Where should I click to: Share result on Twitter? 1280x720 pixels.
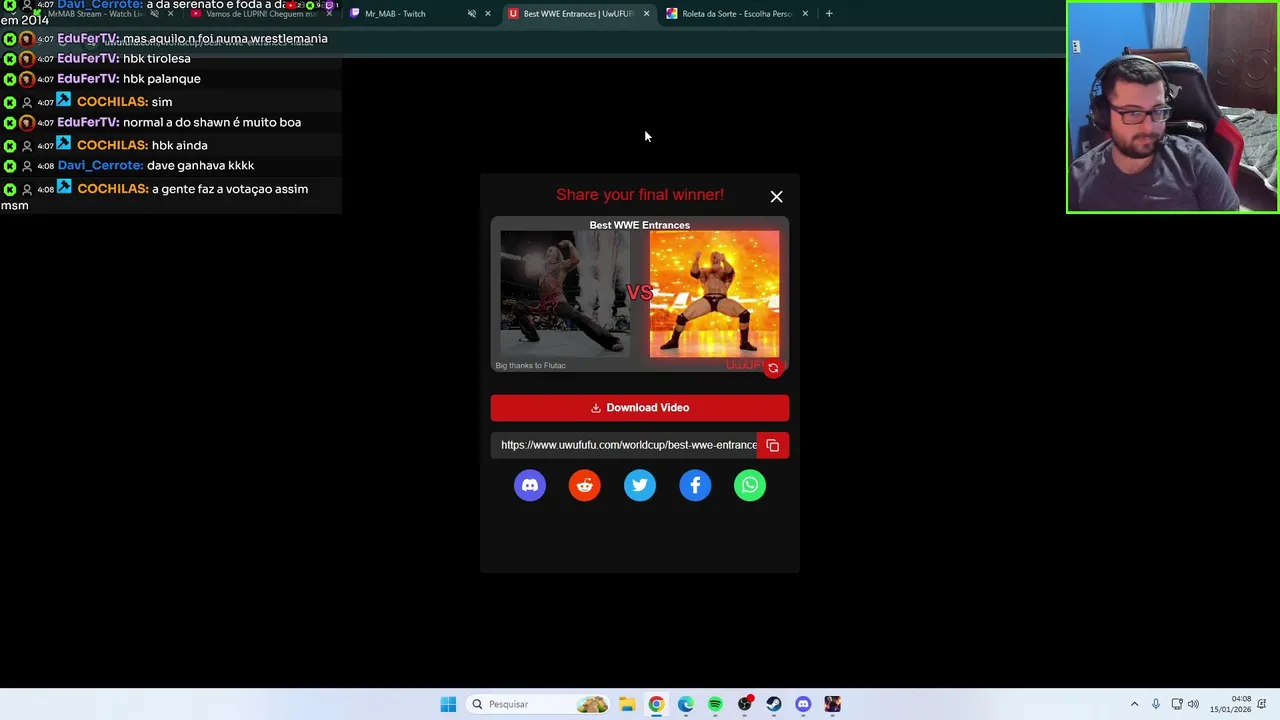(x=640, y=485)
